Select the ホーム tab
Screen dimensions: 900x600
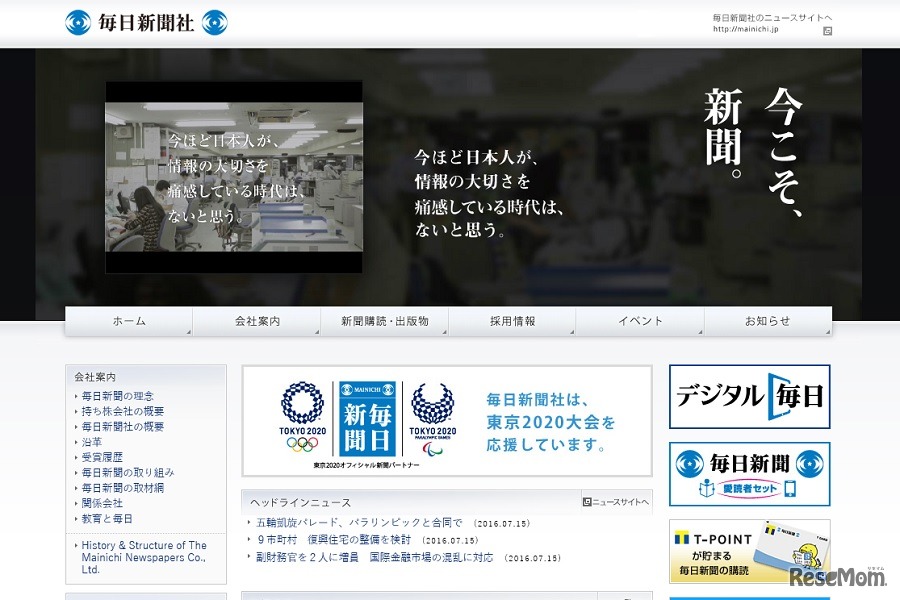(x=128, y=321)
